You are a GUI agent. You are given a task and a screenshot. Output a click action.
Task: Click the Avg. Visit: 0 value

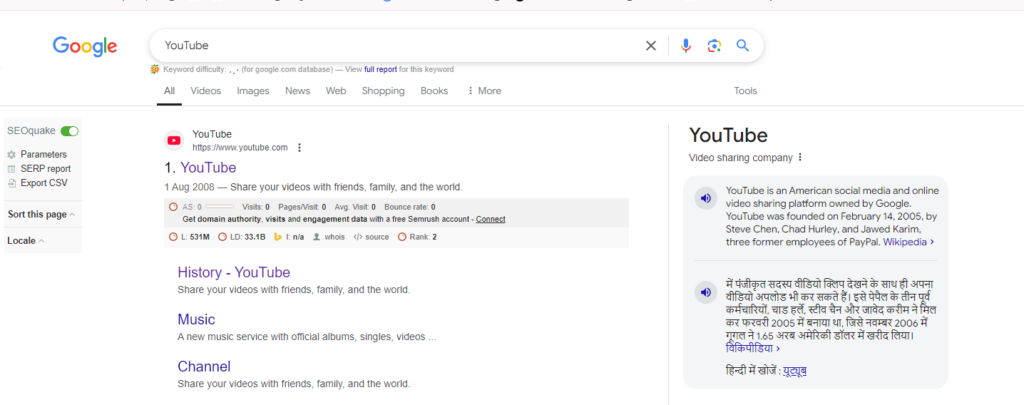[x=355, y=207]
